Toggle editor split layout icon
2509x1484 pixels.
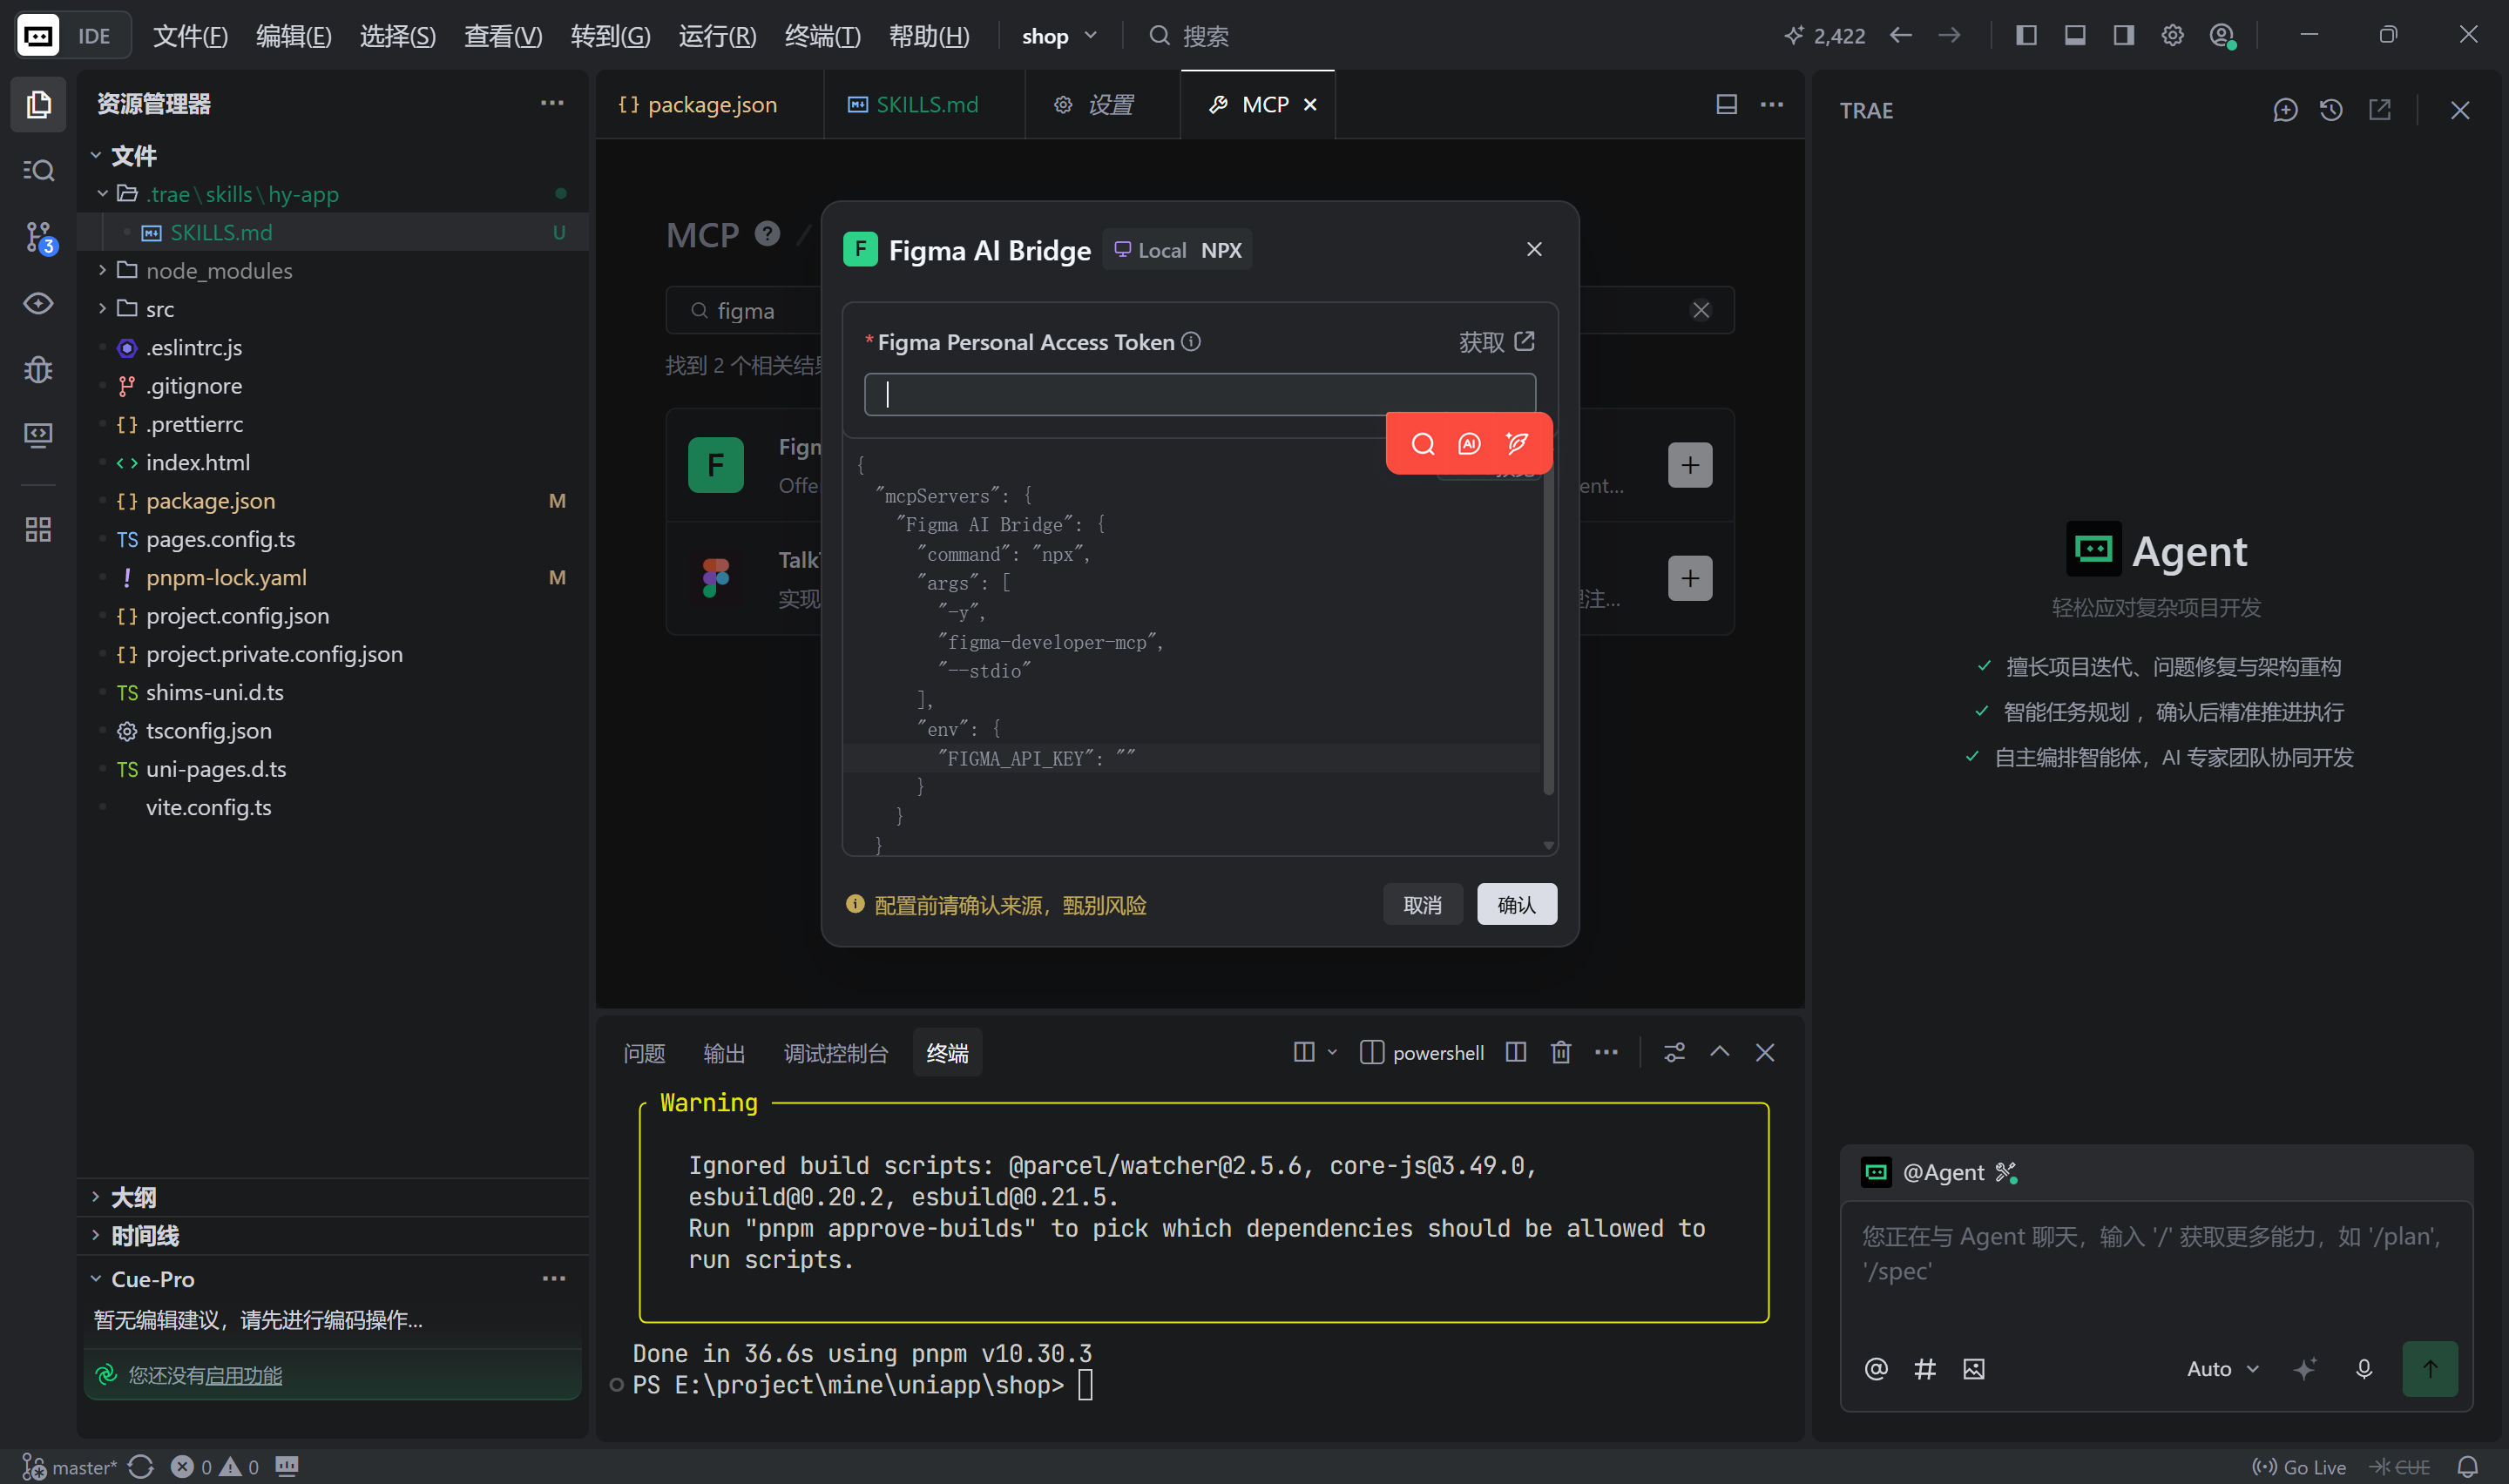1727,104
